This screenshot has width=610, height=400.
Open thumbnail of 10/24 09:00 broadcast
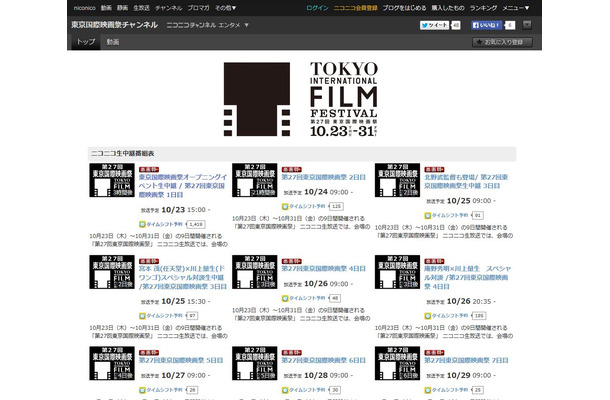pos(255,180)
